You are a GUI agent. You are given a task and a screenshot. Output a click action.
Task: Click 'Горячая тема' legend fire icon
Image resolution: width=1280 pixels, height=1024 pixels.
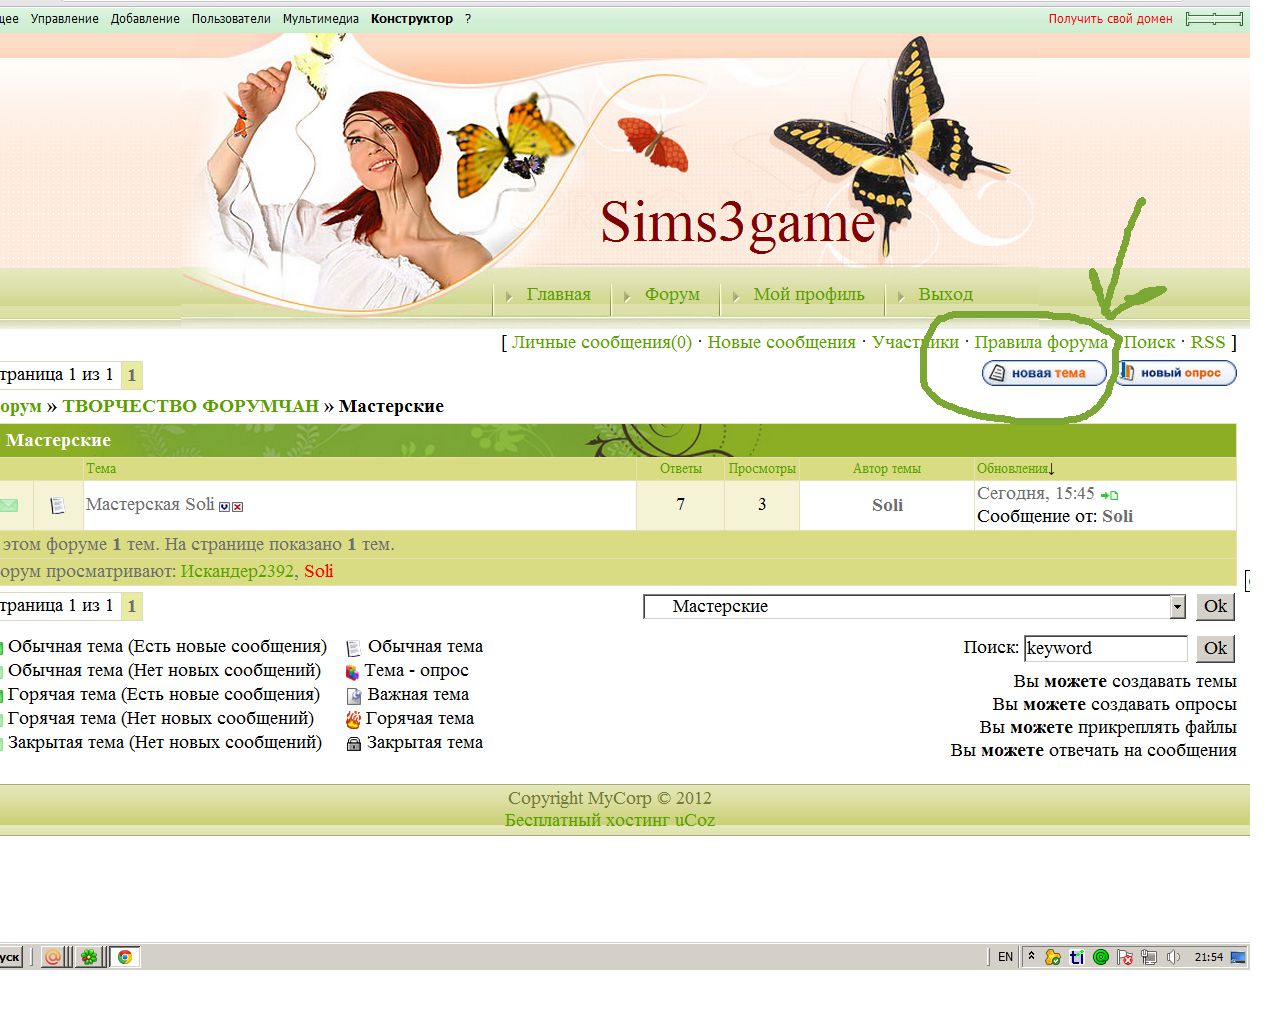pos(353,719)
